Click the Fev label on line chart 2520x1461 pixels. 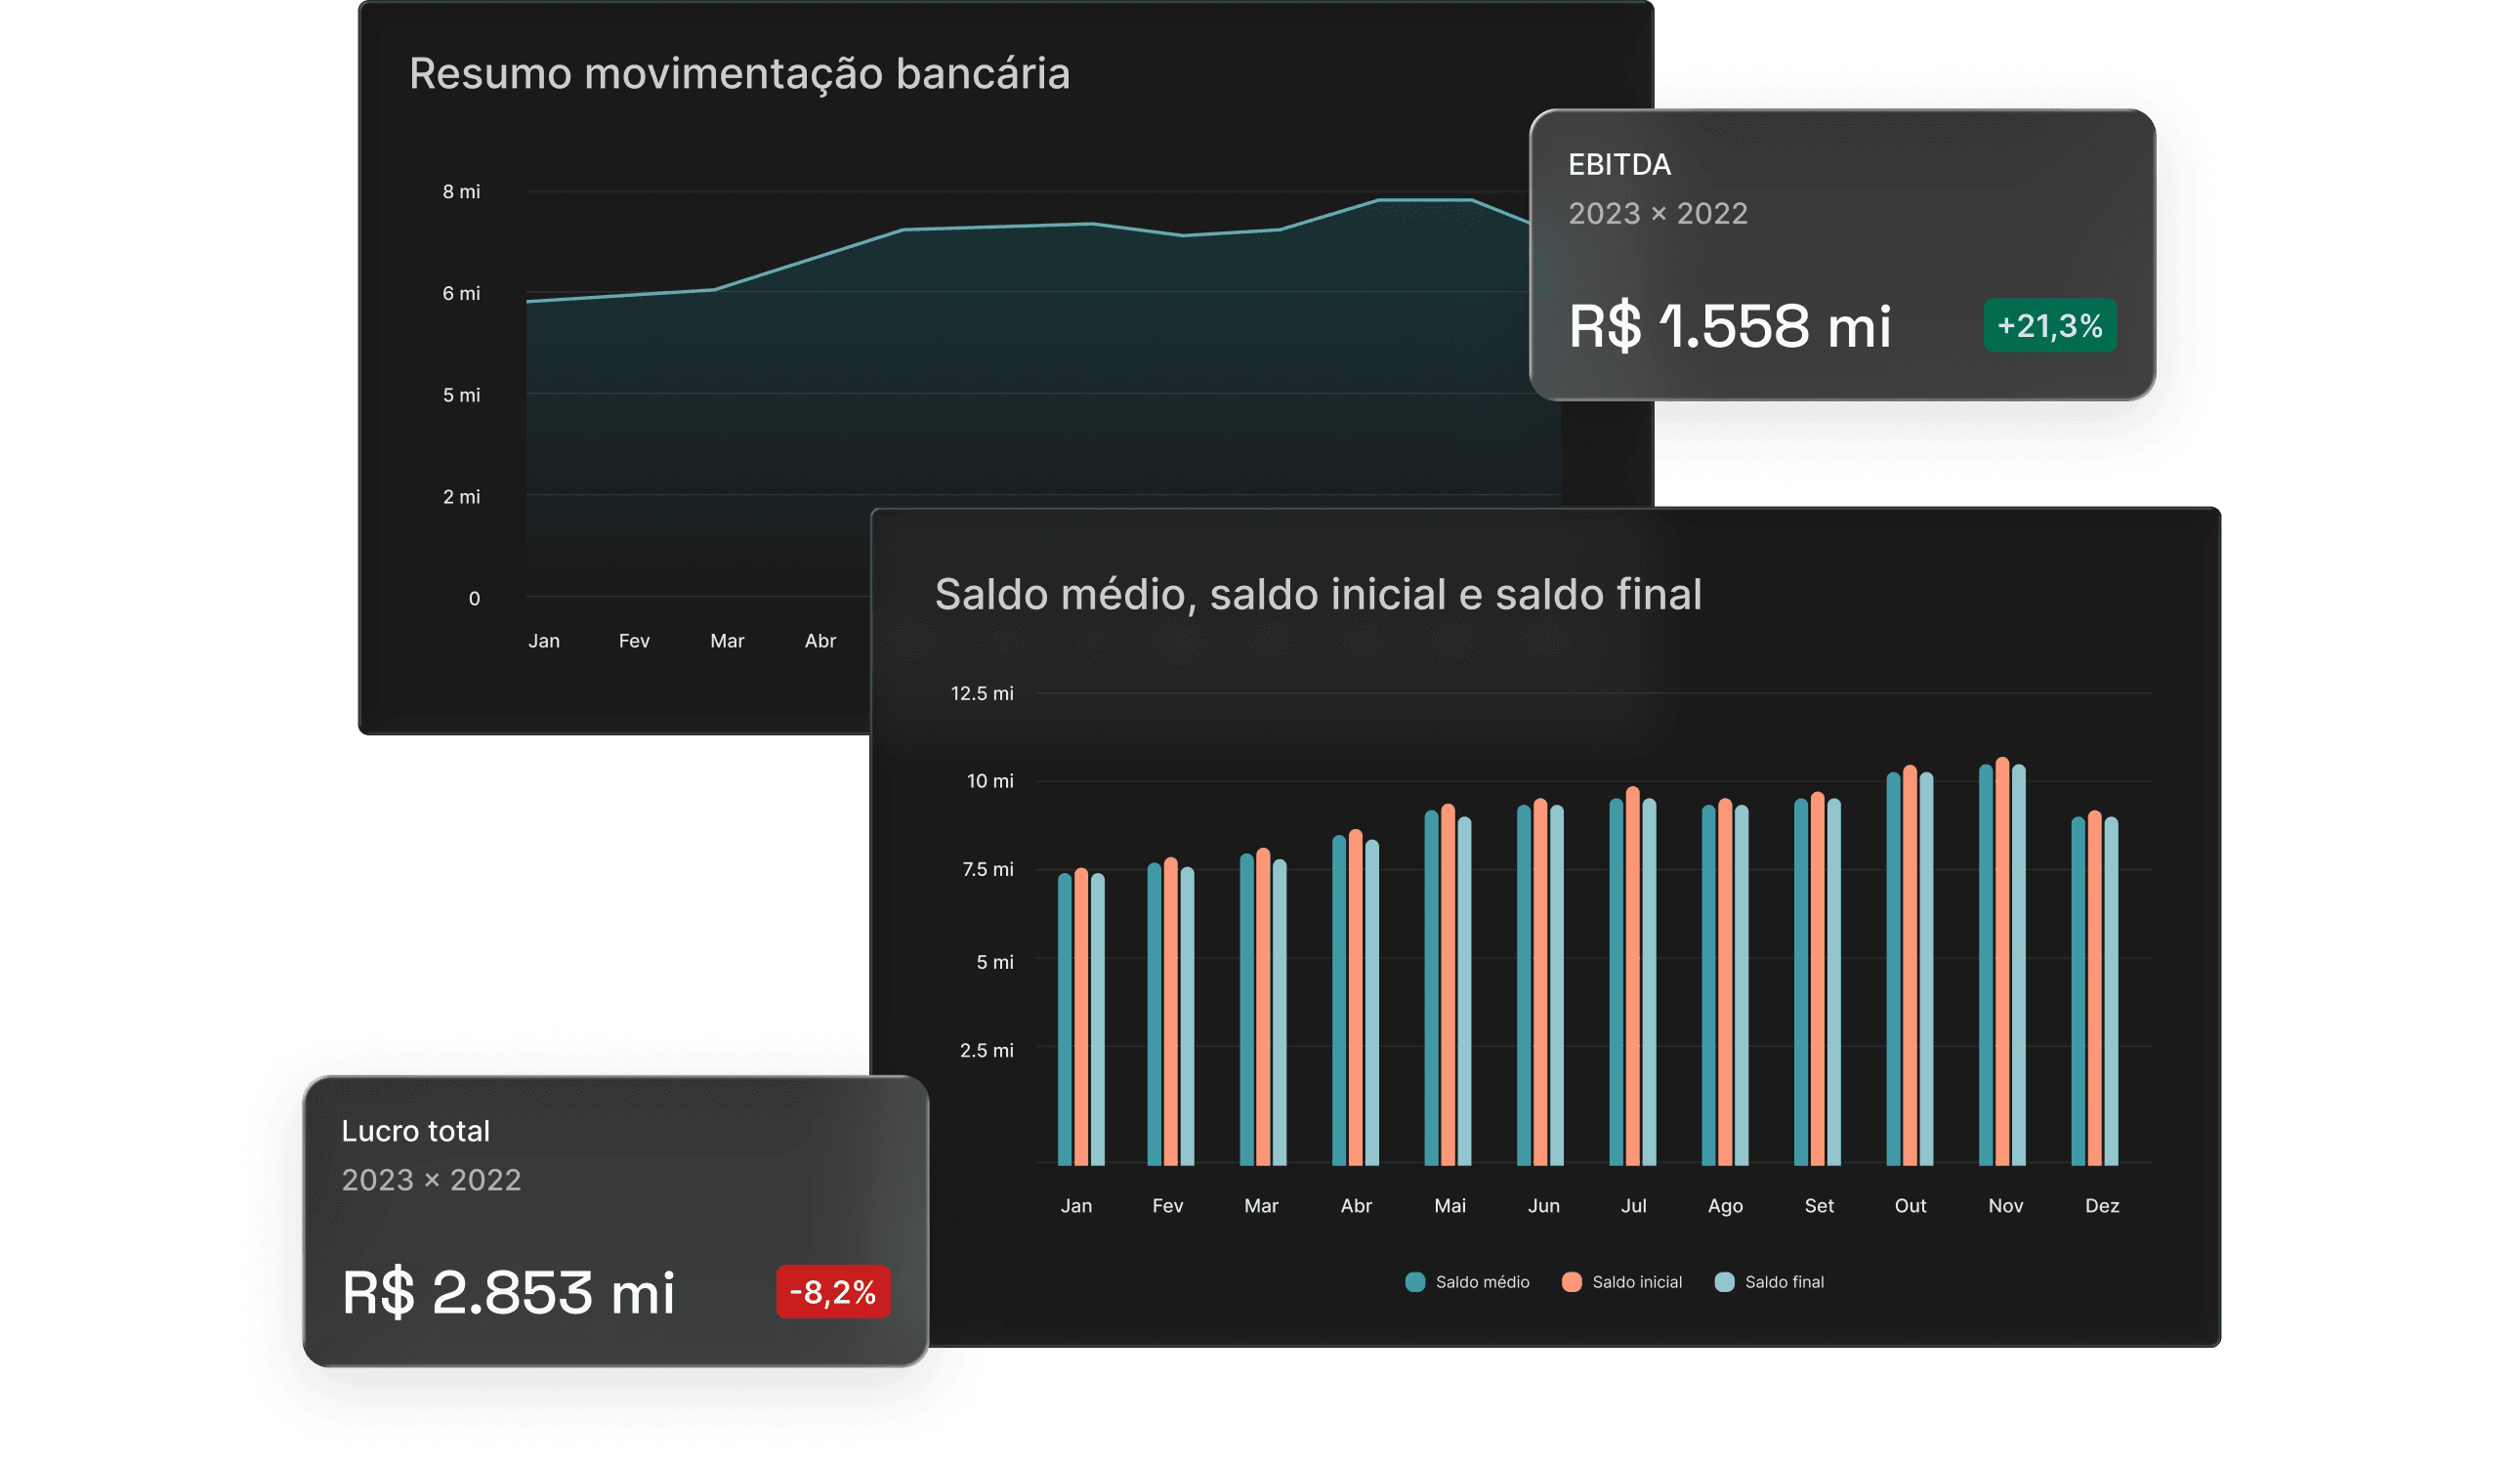634,641
